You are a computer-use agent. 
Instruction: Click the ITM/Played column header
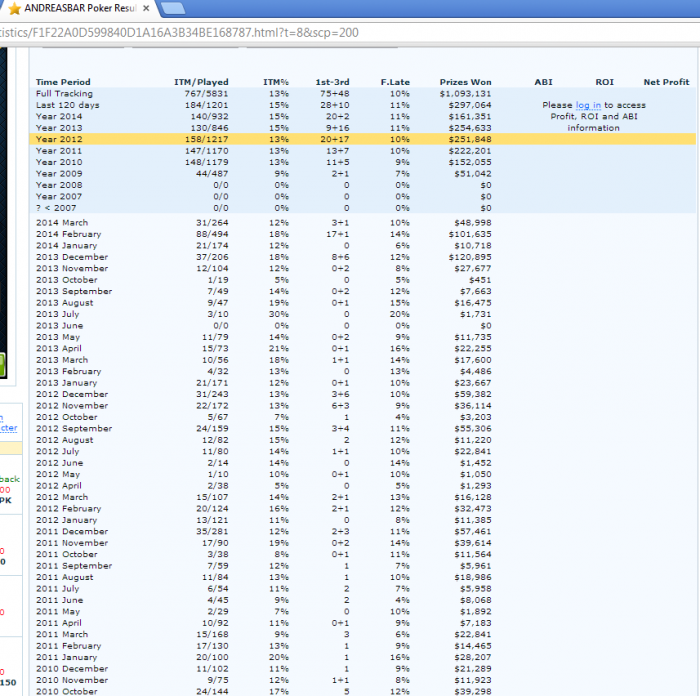[201, 82]
